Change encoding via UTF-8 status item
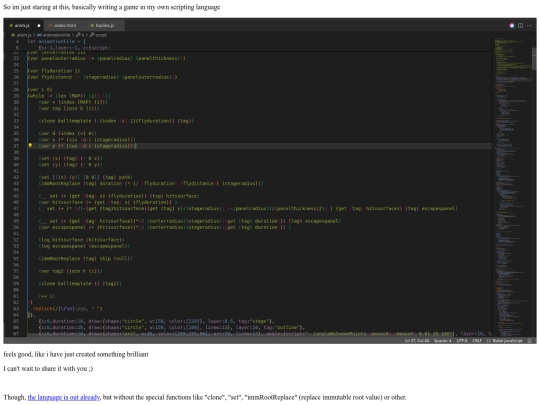This screenshot has width=540, height=405. (462, 341)
